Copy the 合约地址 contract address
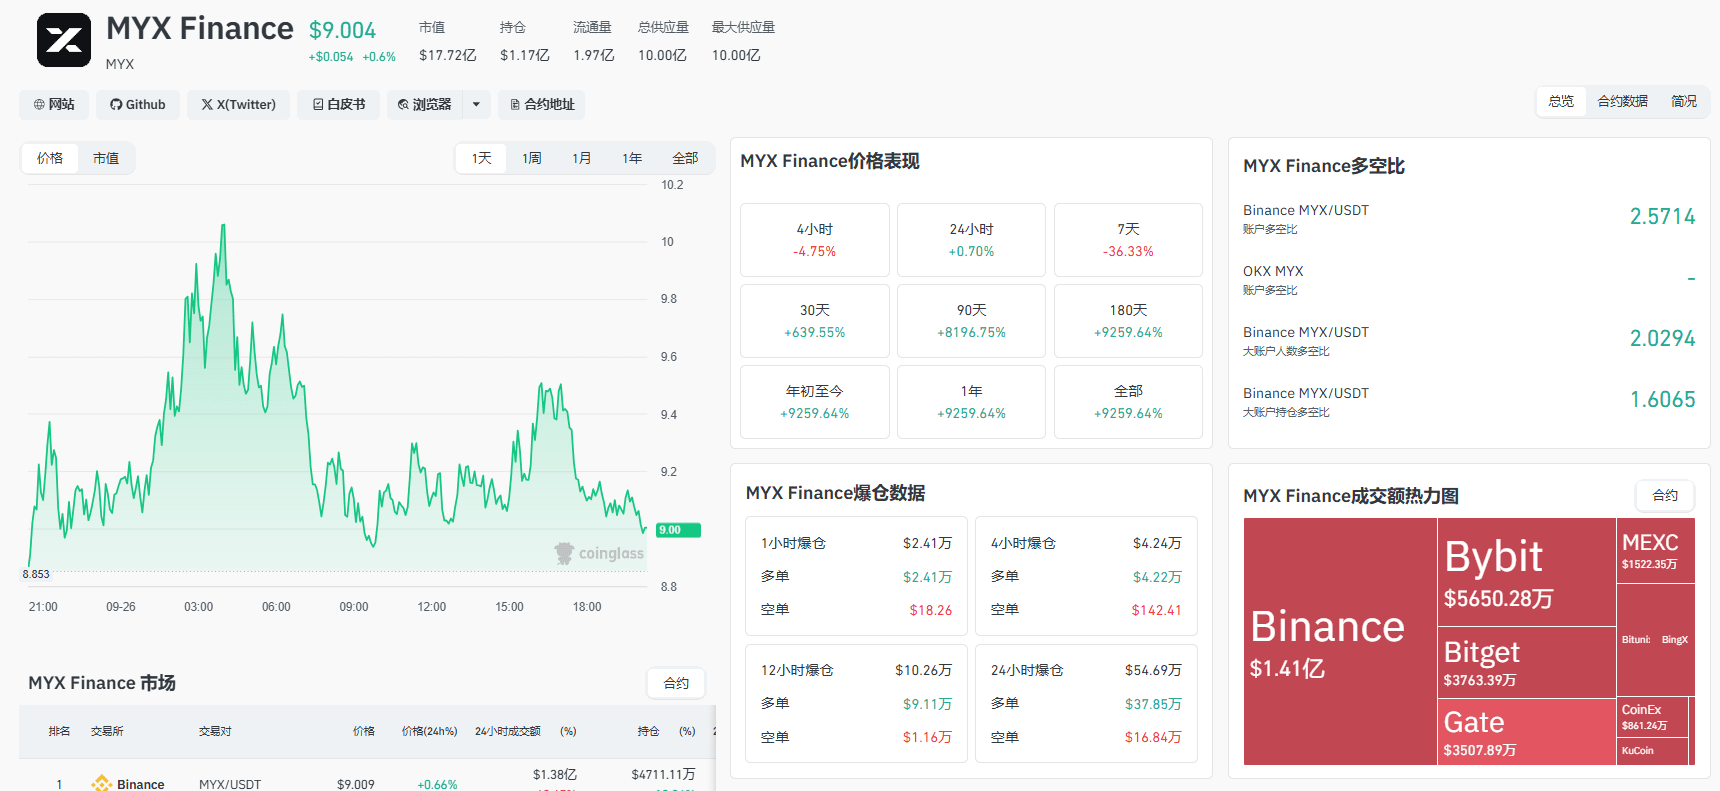Image resolution: width=1720 pixels, height=791 pixels. tap(542, 104)
